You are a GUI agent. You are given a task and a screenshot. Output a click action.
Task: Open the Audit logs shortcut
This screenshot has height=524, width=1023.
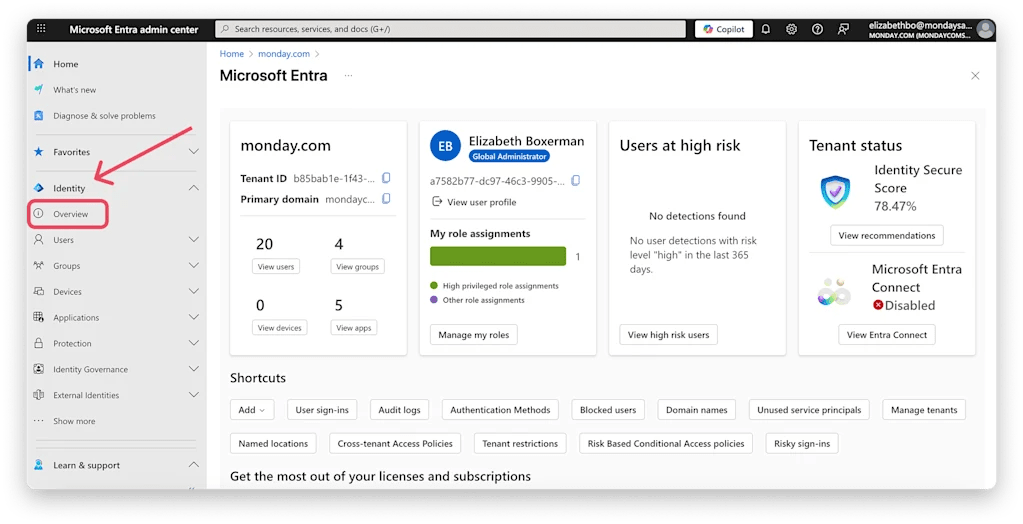[399, 410]
